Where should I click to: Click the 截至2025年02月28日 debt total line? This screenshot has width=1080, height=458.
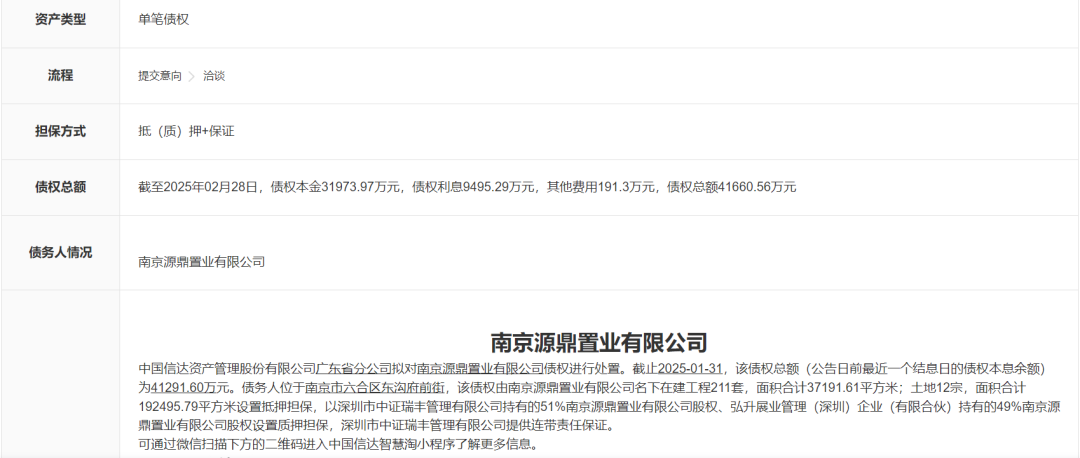[467, 187]
